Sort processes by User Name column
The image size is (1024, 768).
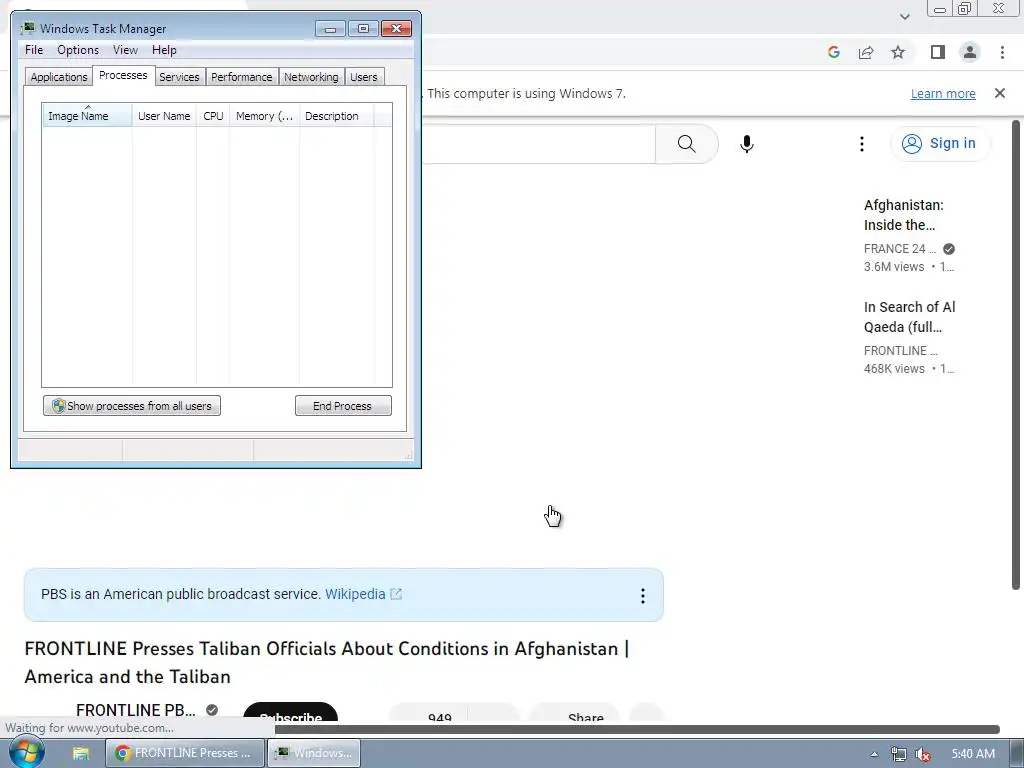164,116
